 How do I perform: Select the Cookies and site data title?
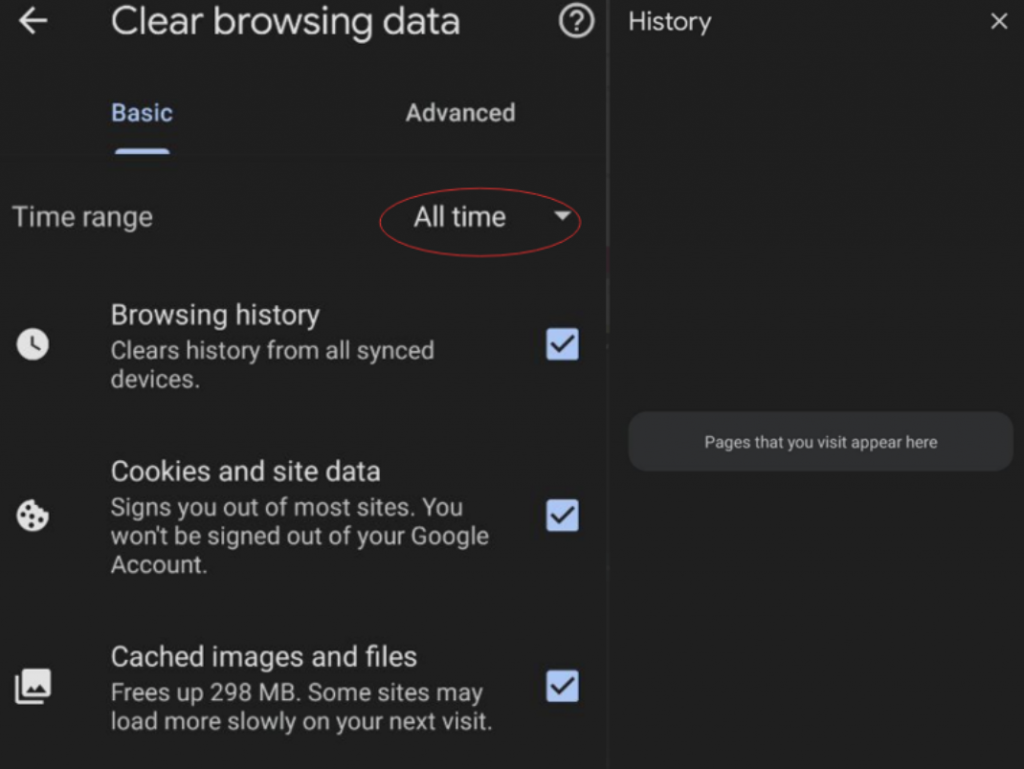tap(245, 471)
